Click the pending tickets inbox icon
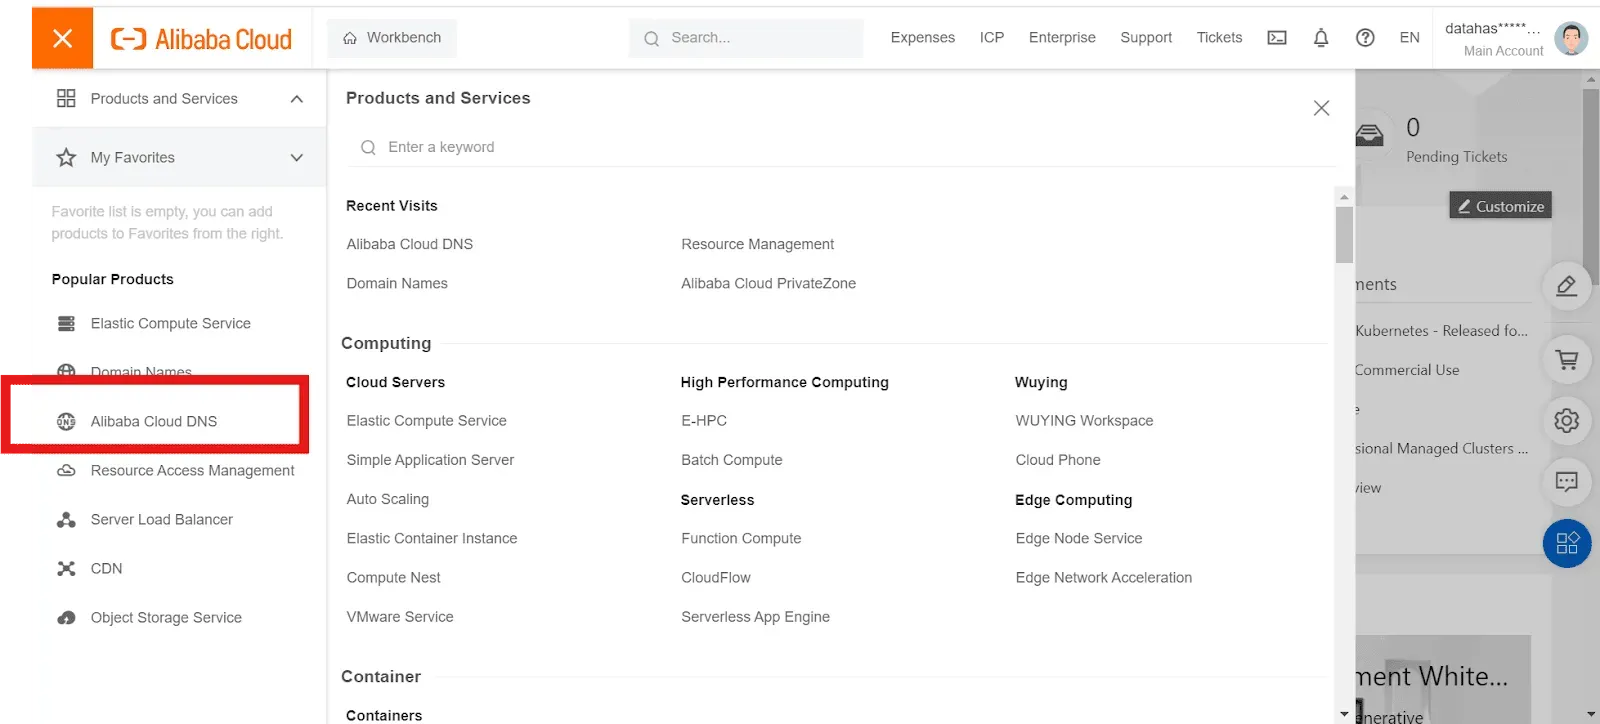Image resolution: width=1600 pixels, height=724 pixels. click(x=1370, y=135)
